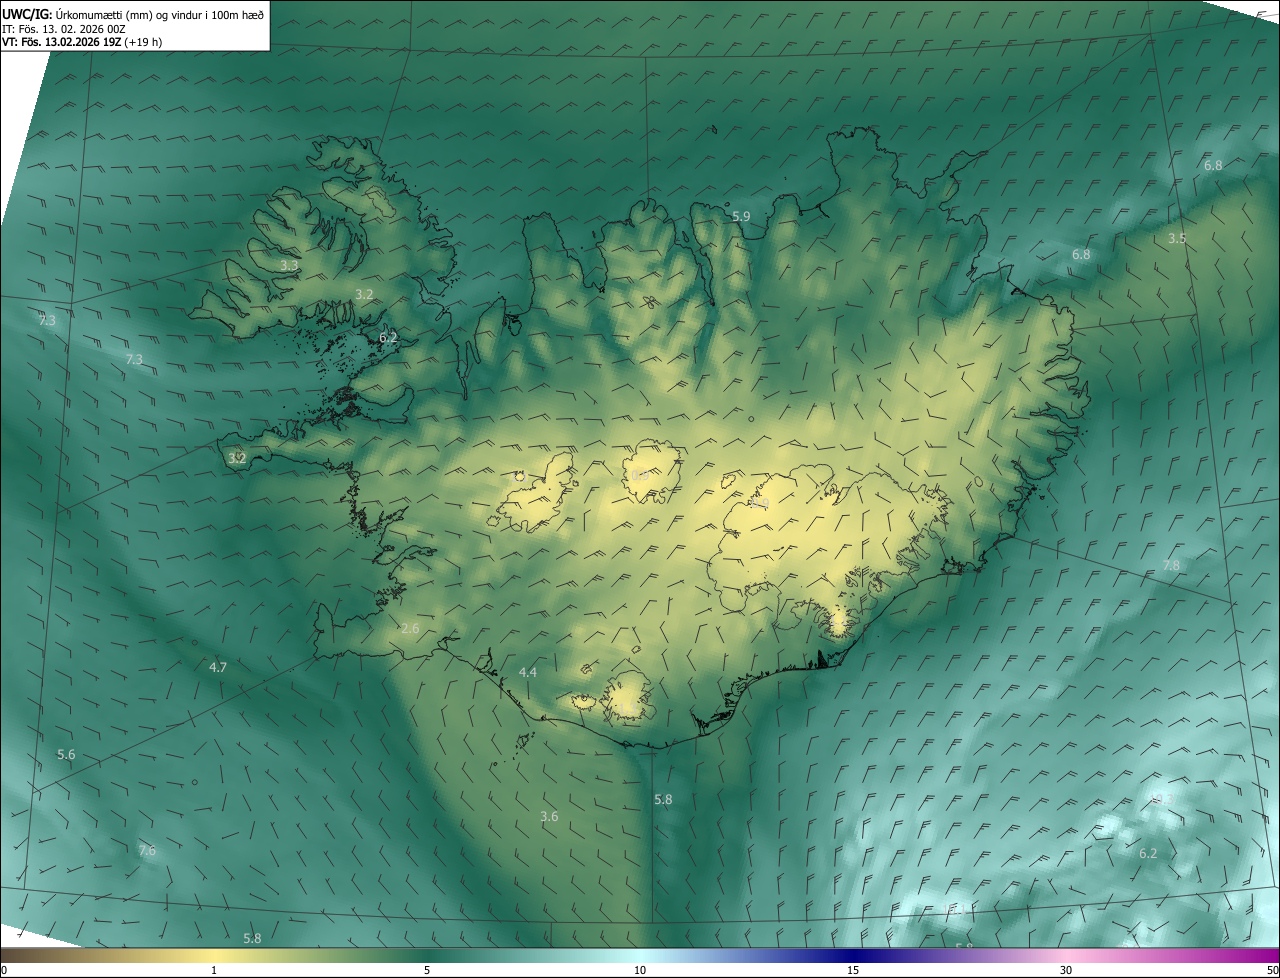This screenshot has height=978, width=1280.
Task: Click the title 'UWC/IG: Úrkomumætti (mm) og vindur'
Action: (133, 14)
